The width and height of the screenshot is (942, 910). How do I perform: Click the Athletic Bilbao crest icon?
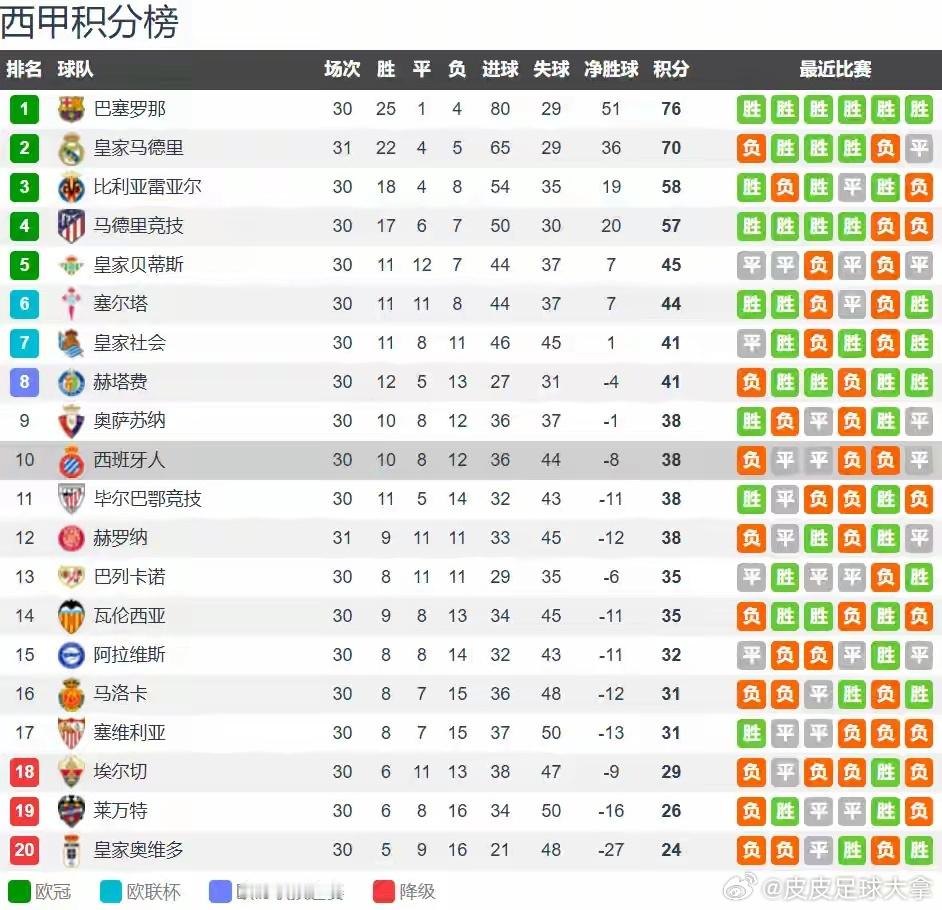[71, 499]
